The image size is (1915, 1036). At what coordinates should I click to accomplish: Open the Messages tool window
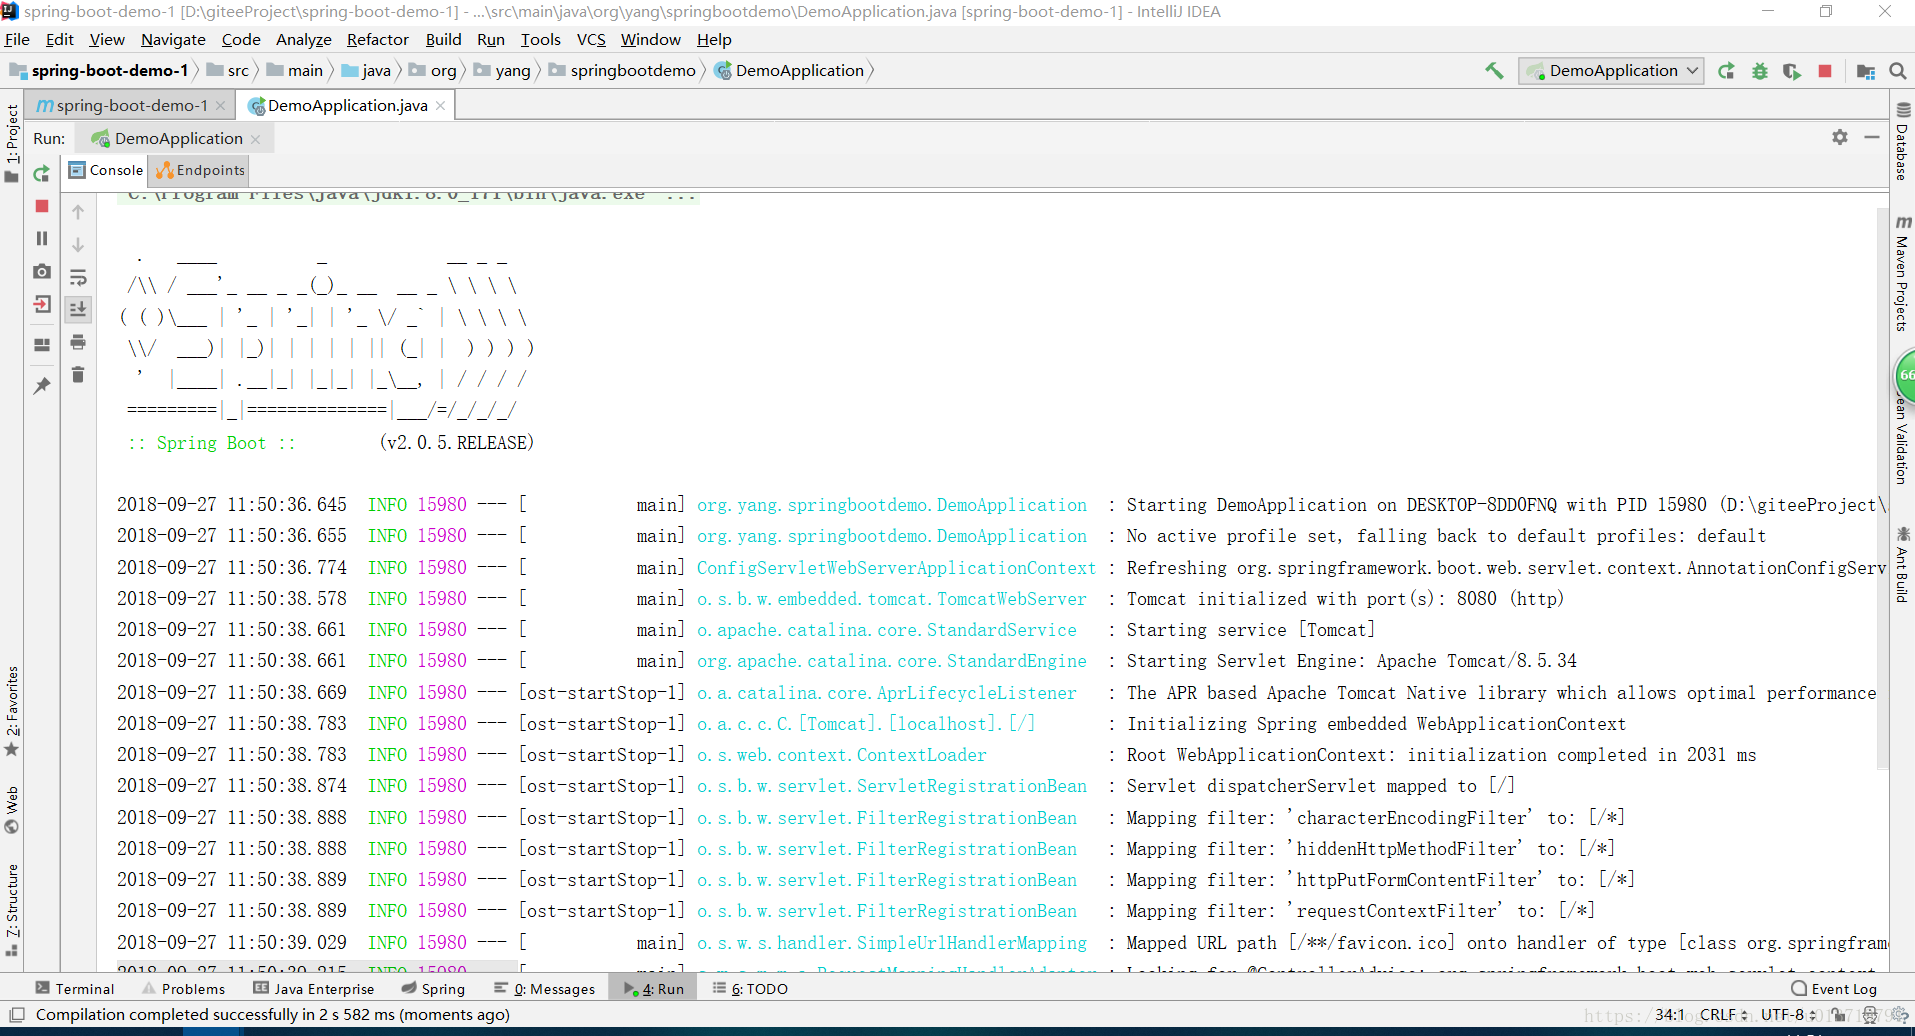coord(545,988)
